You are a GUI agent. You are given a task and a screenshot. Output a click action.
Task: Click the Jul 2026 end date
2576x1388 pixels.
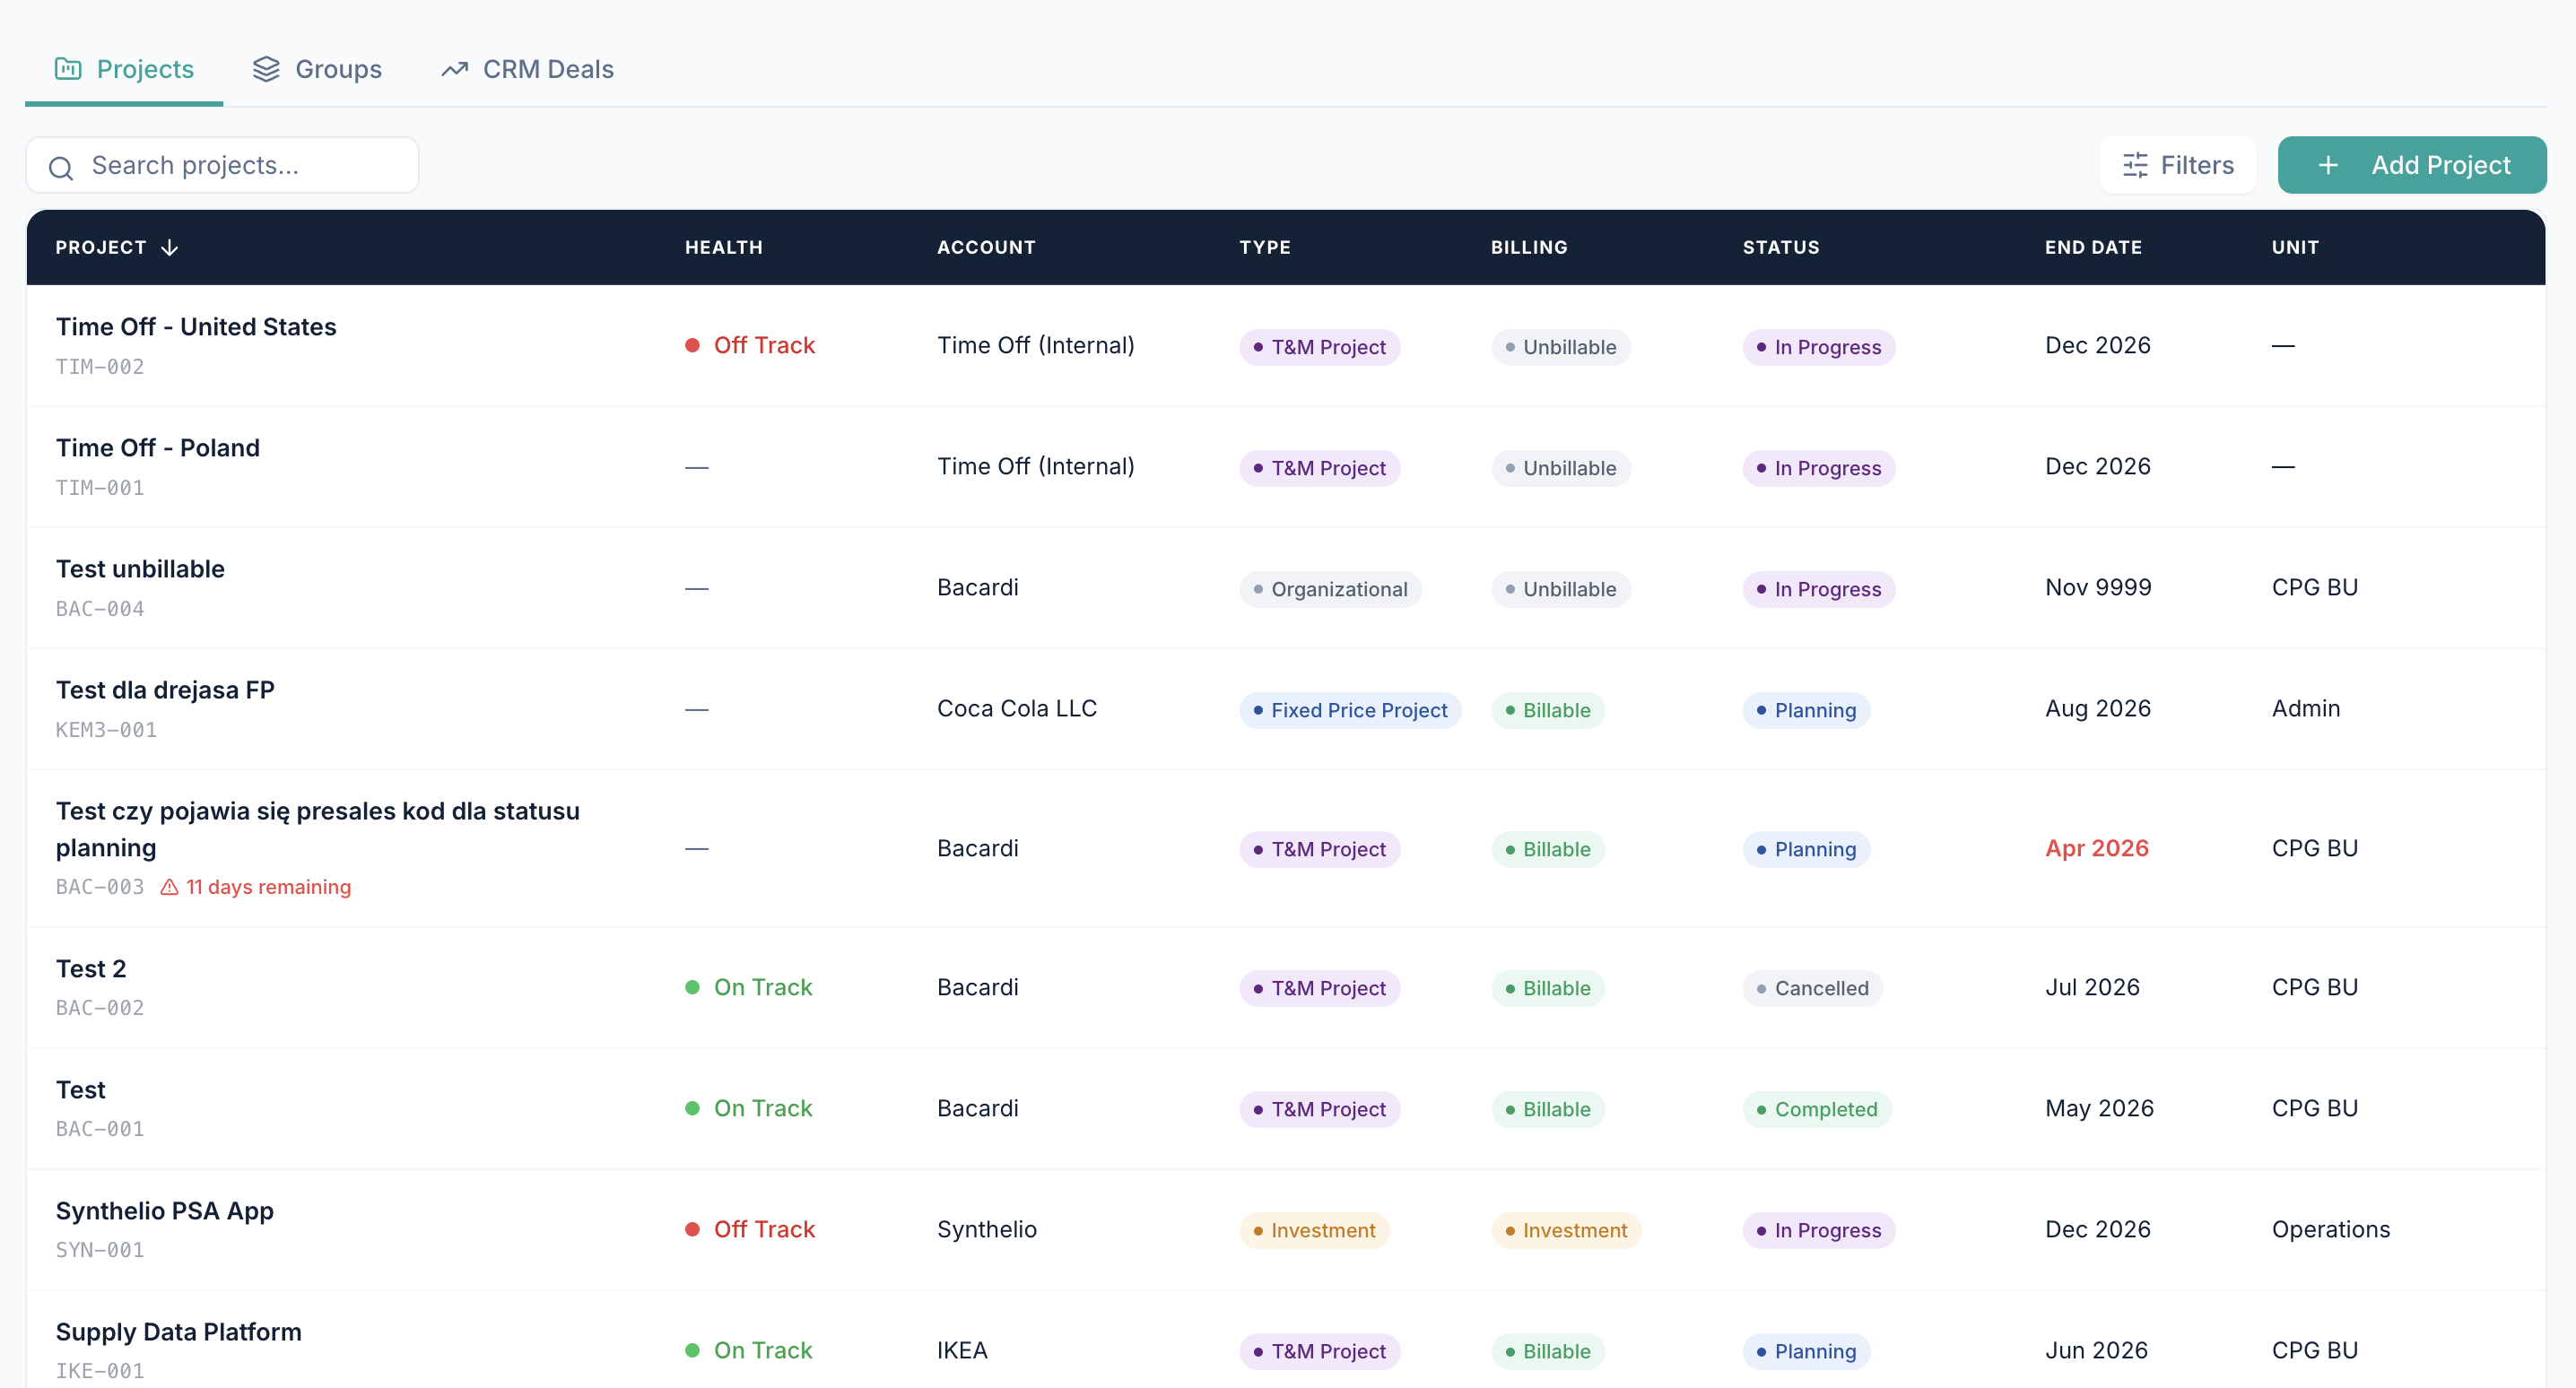point(2092,987)
